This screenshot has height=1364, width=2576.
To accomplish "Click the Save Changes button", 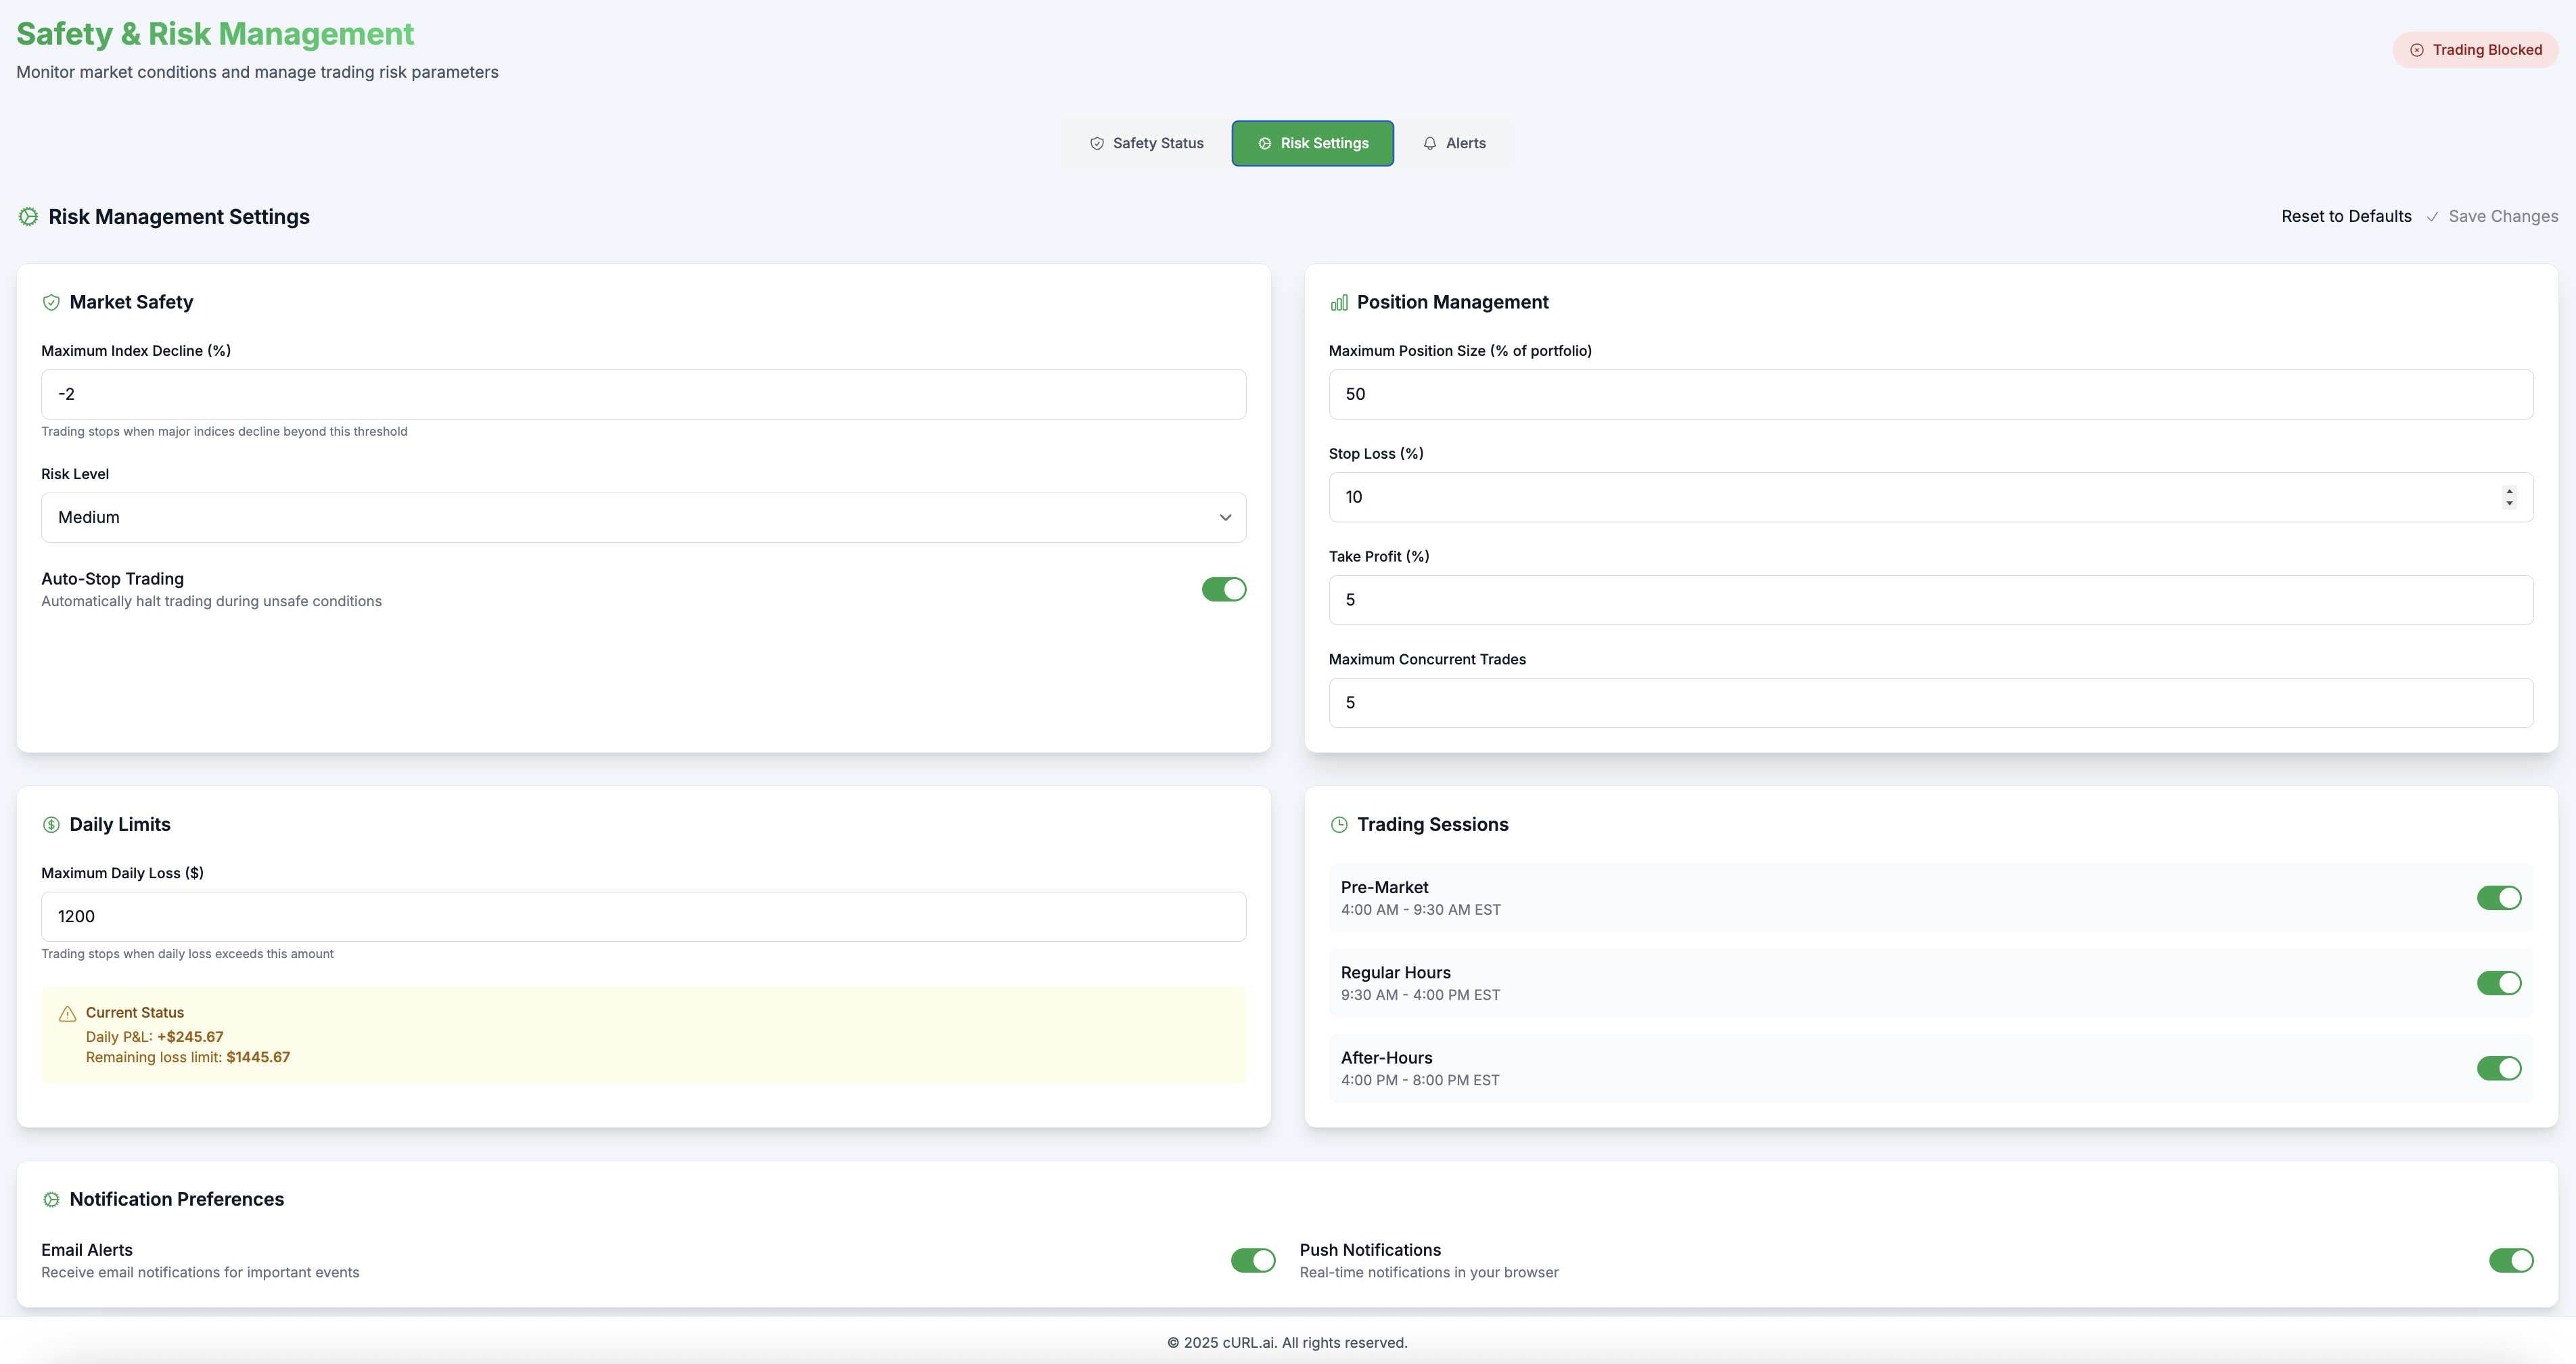I will [x=2492, y=217].
